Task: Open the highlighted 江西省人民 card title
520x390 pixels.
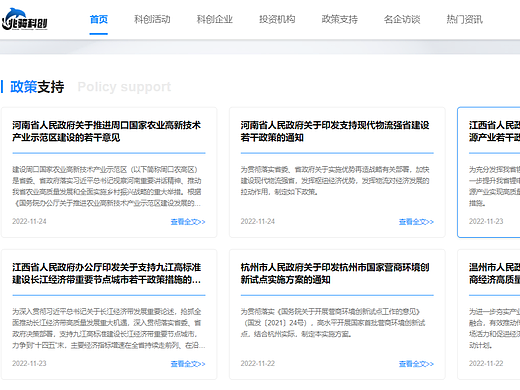Action: tap(494, 131)
